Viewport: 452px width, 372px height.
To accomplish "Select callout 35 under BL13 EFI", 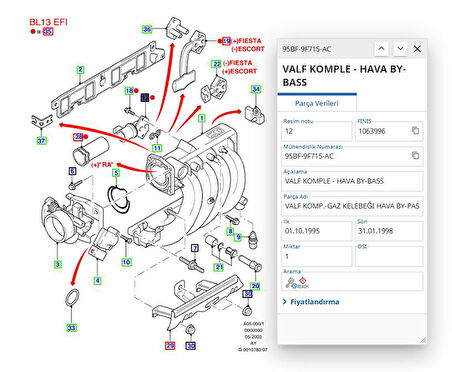I will [x=48, y=32].
